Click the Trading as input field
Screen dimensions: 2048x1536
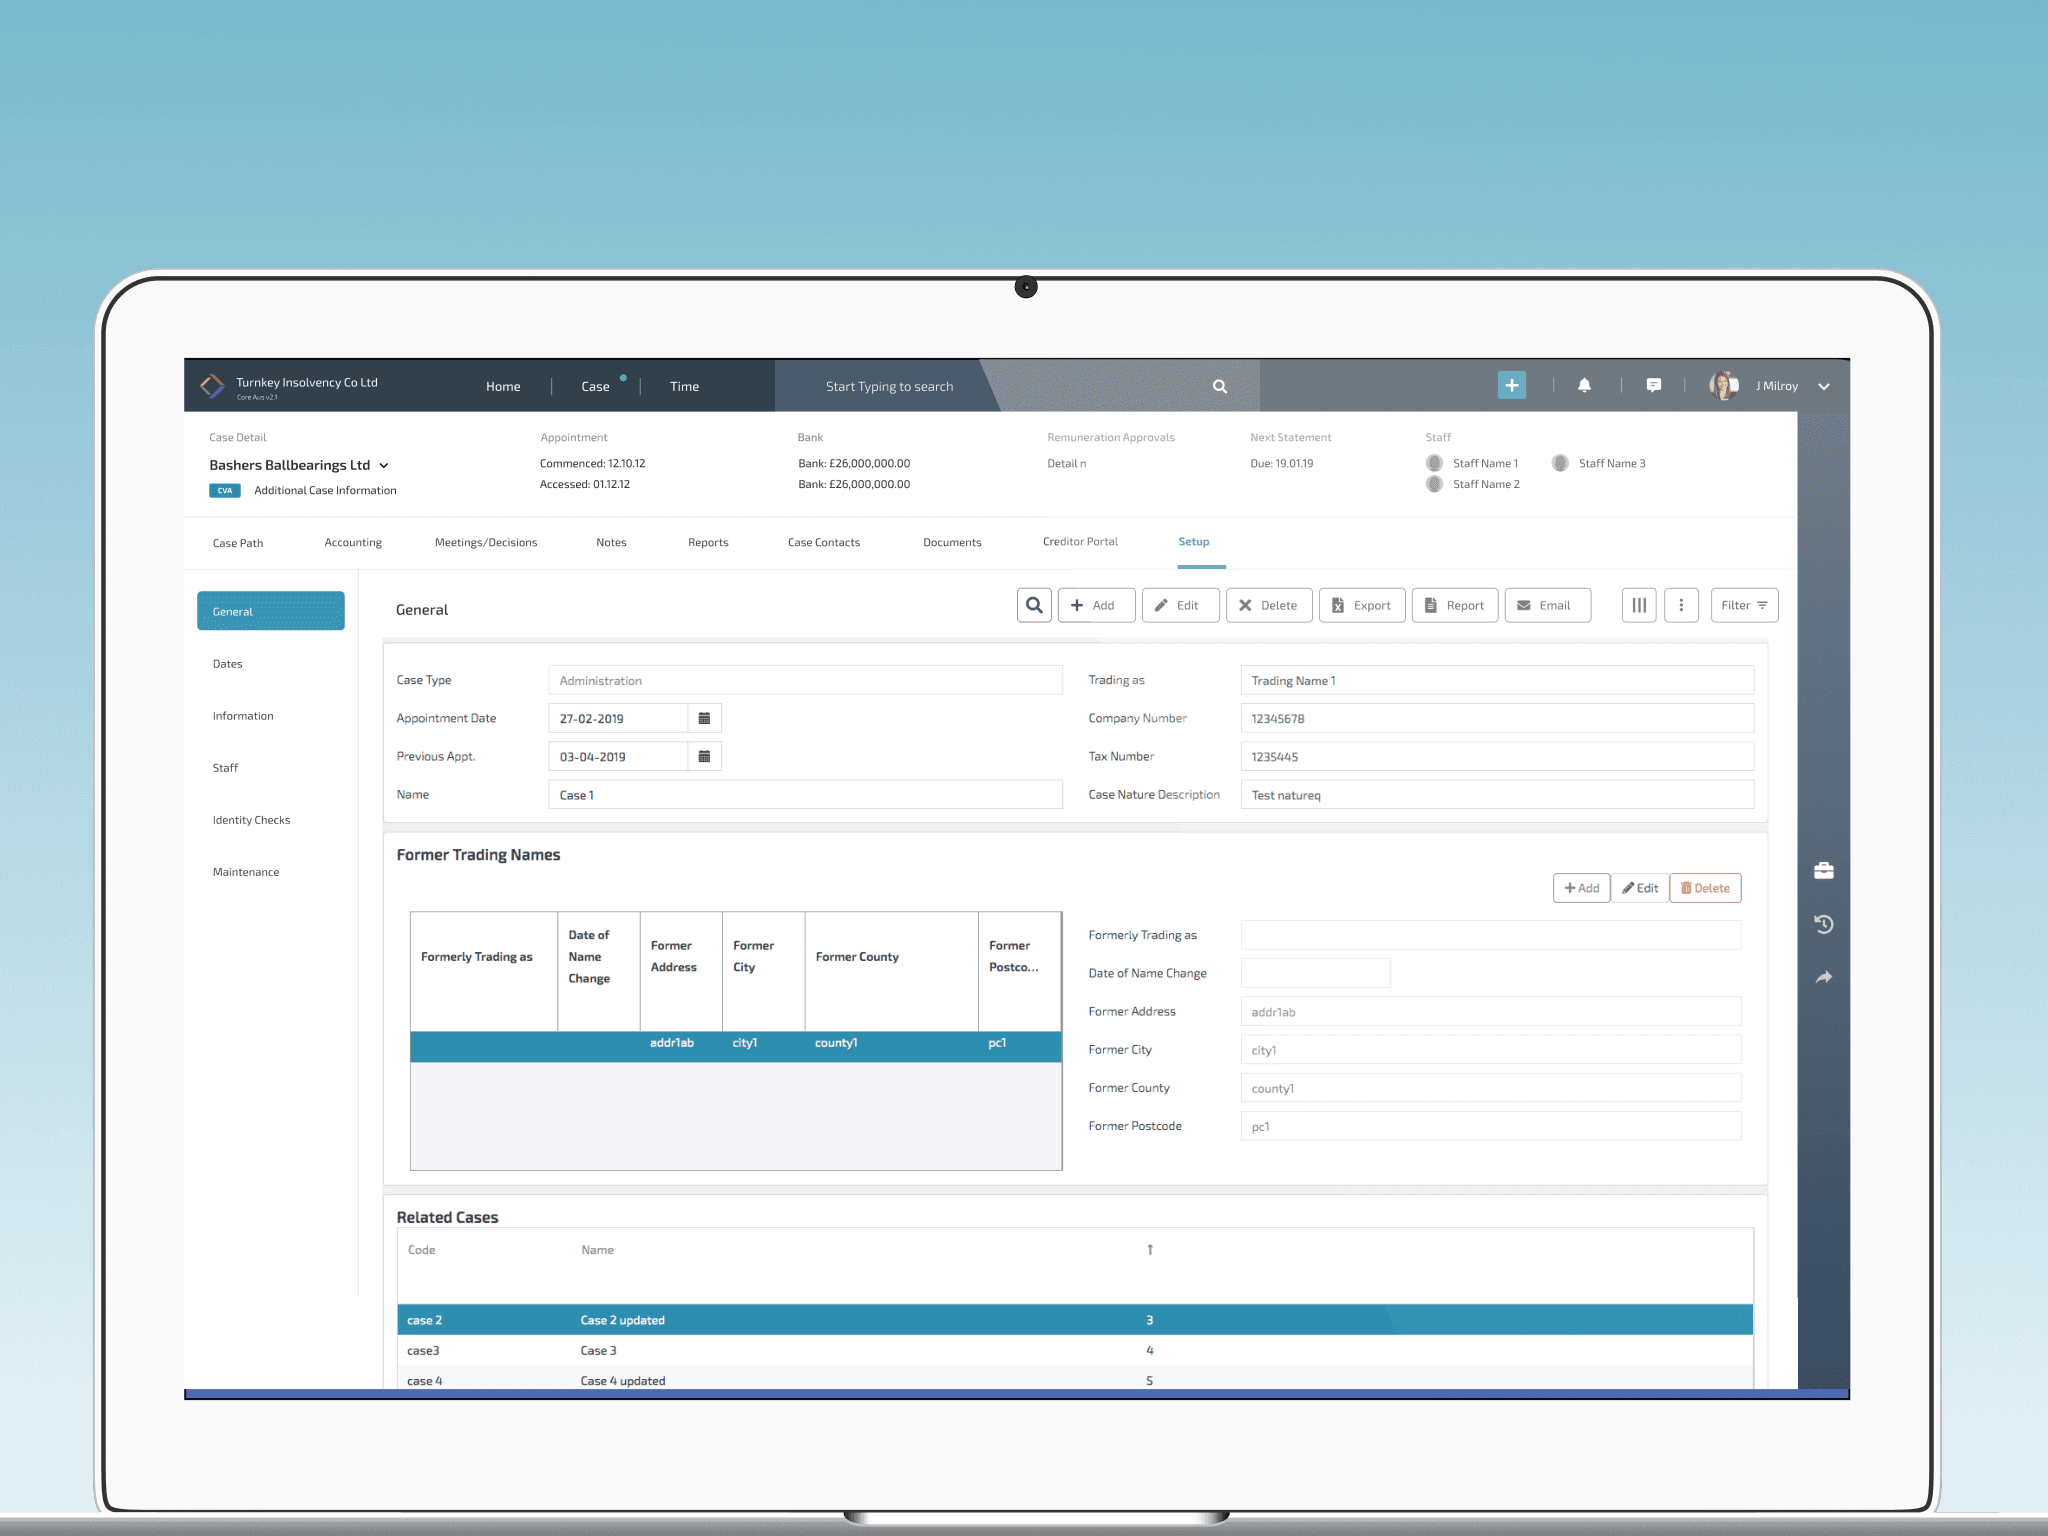(1496, 680)
